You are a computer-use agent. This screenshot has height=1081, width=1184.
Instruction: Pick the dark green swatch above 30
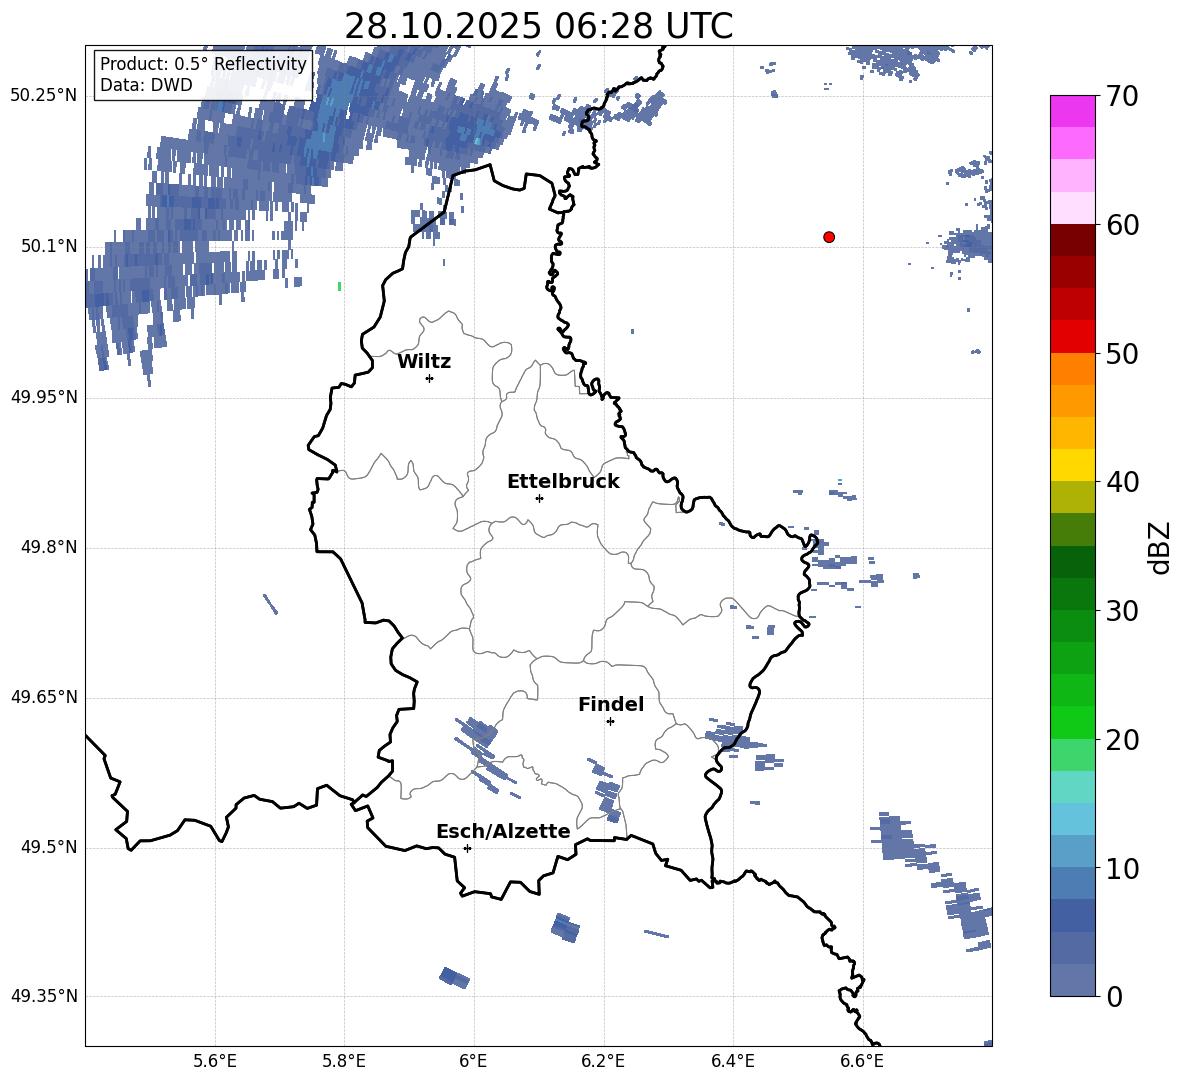point(1072,594)
